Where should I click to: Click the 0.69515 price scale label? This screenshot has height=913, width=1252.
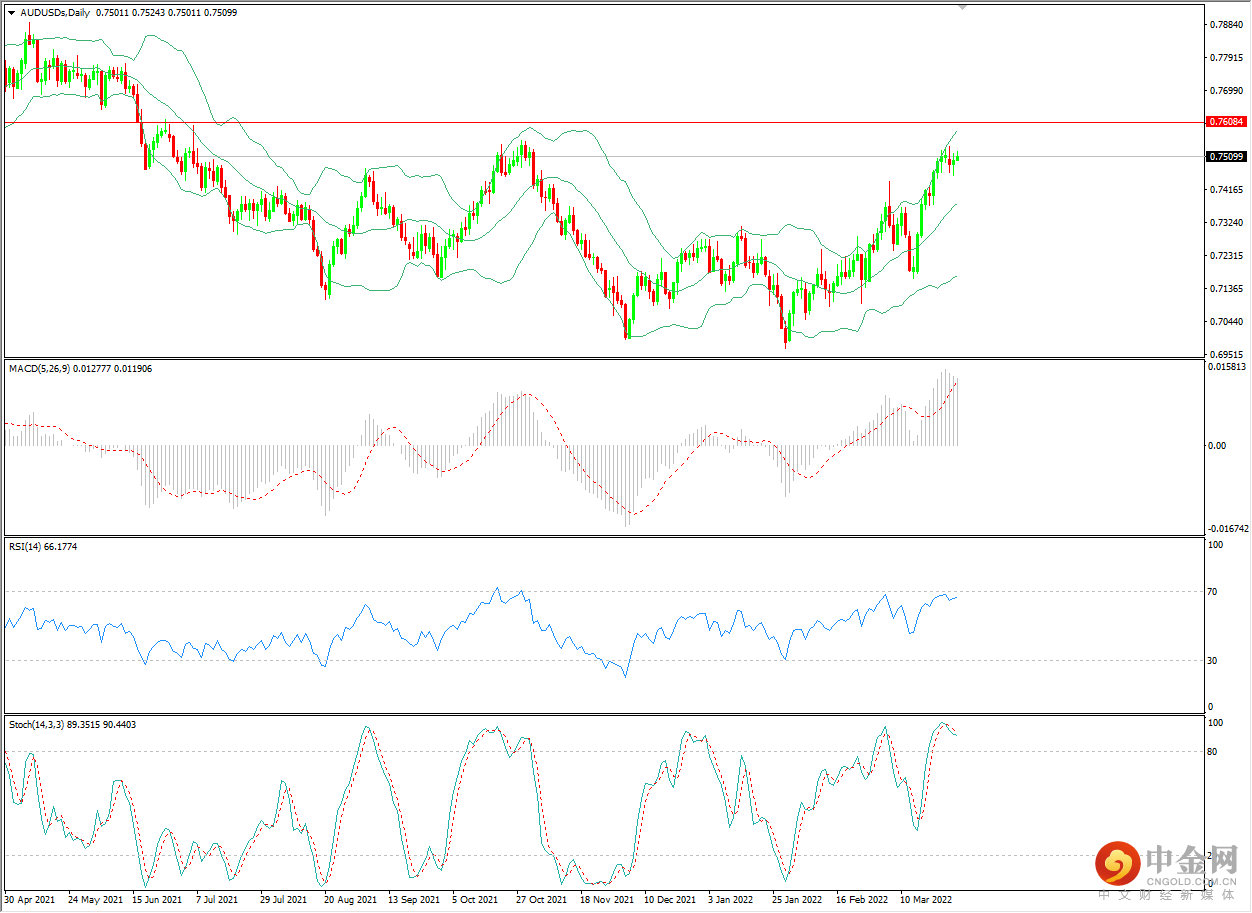(1227, 354)
